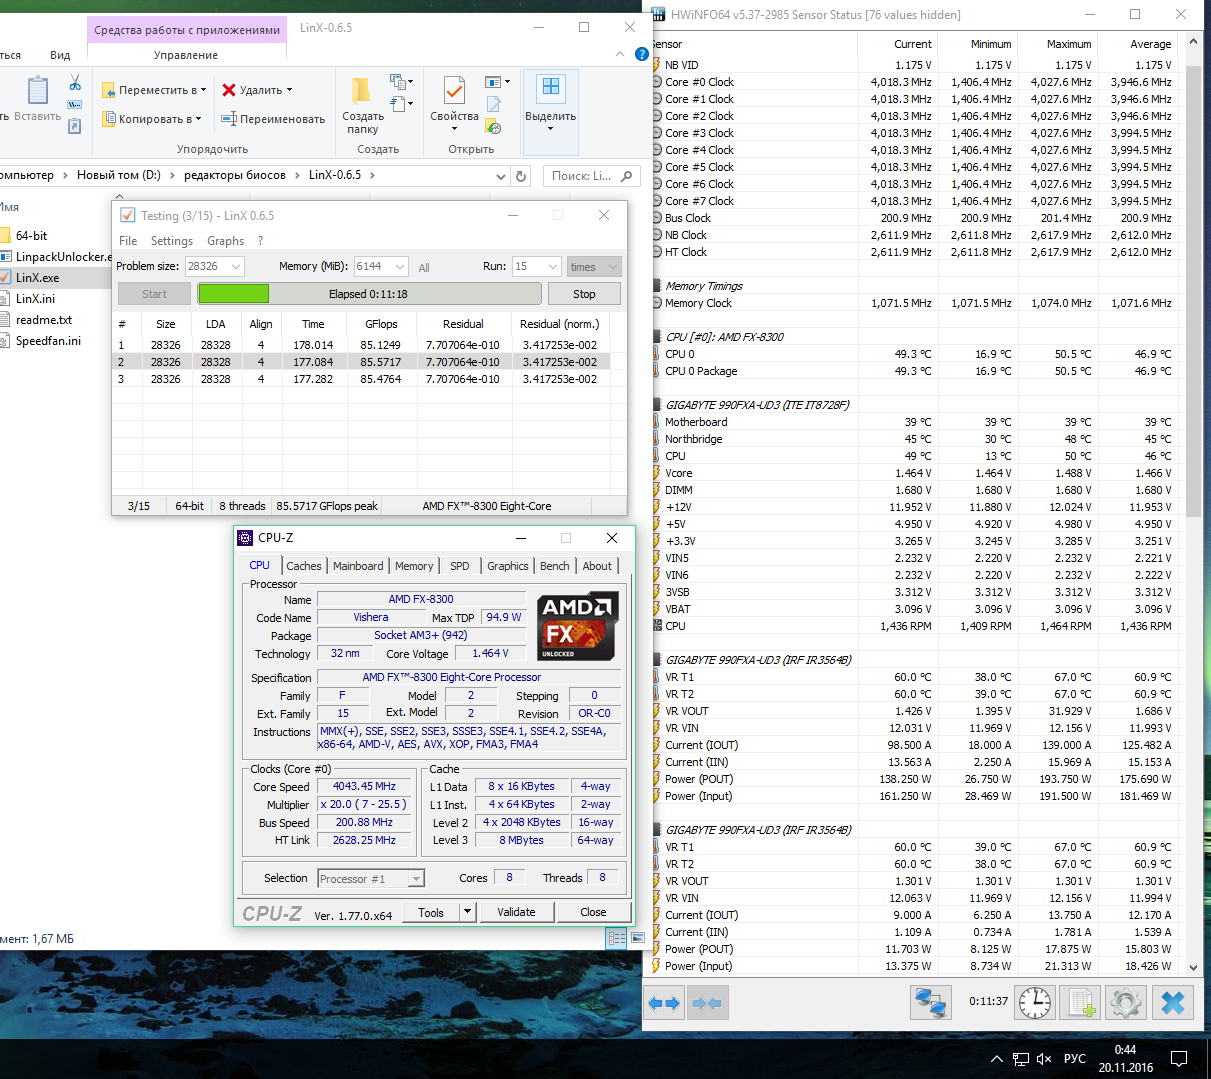This screenshot has width=1211, height=1079.
Task: Collapse sensors in HWiNFO (inward arrows)
Action: (x=707, y=1002)
